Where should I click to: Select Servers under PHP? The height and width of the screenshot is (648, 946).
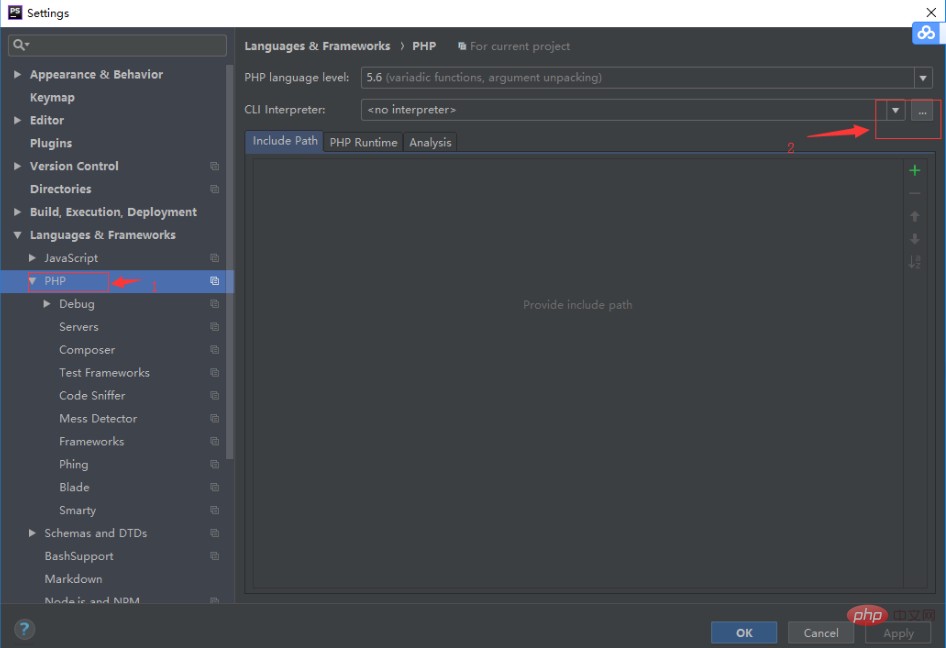78,326
